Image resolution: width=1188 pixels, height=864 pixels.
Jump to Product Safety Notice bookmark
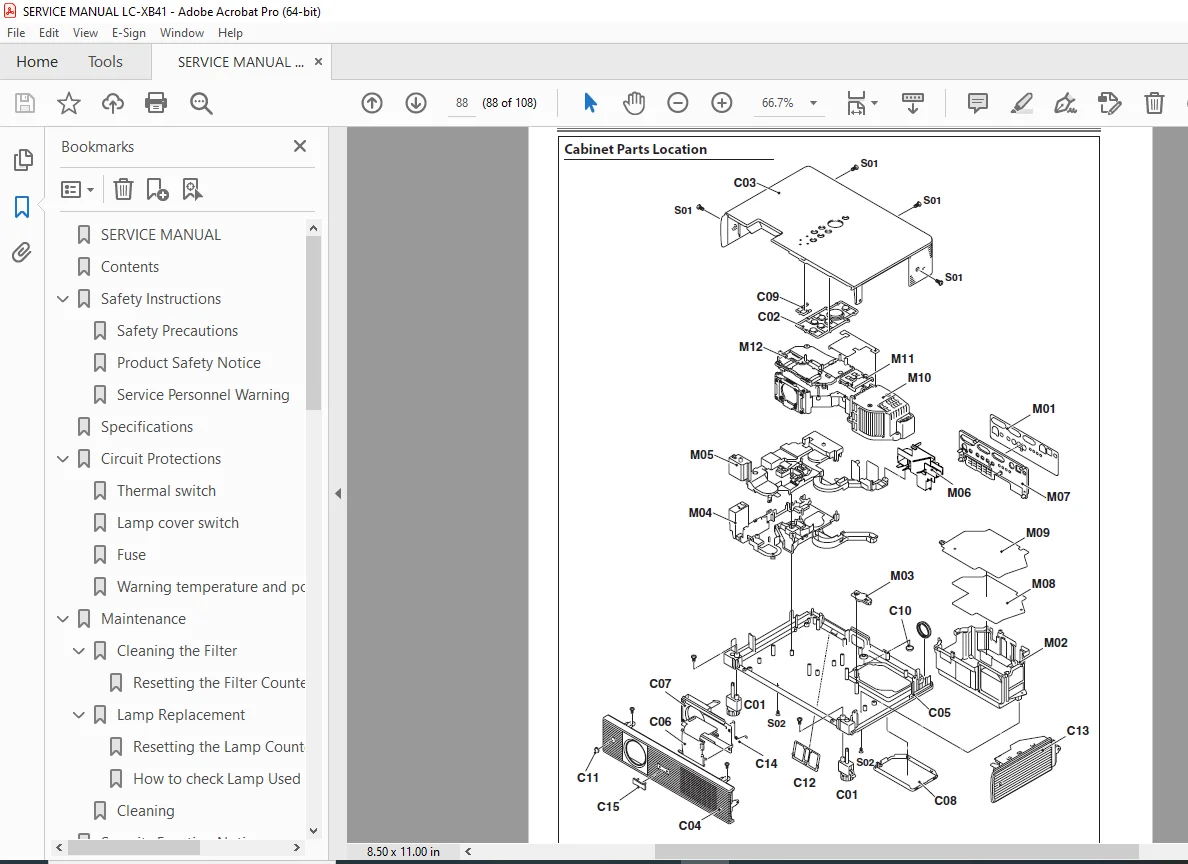click(189, 363)
